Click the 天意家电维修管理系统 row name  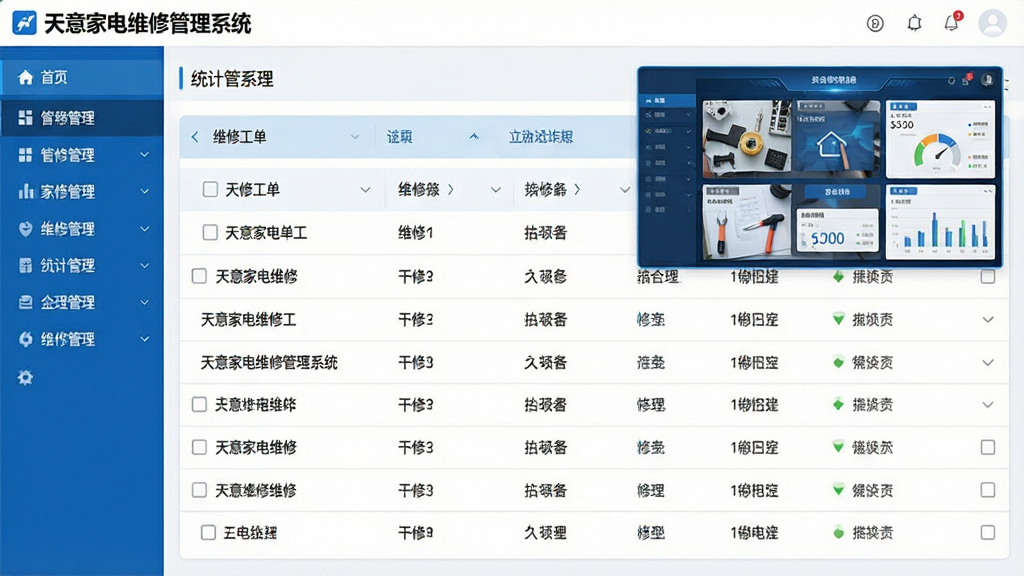tap(269, 362)
